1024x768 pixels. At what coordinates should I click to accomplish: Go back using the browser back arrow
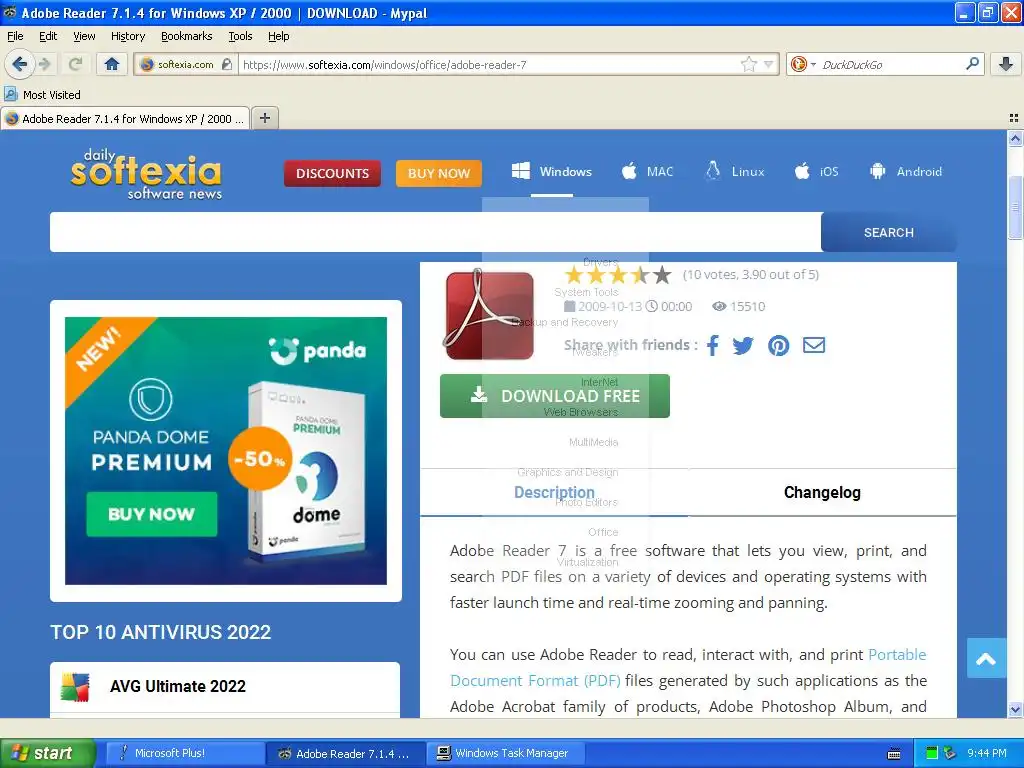tap(20, 64)
